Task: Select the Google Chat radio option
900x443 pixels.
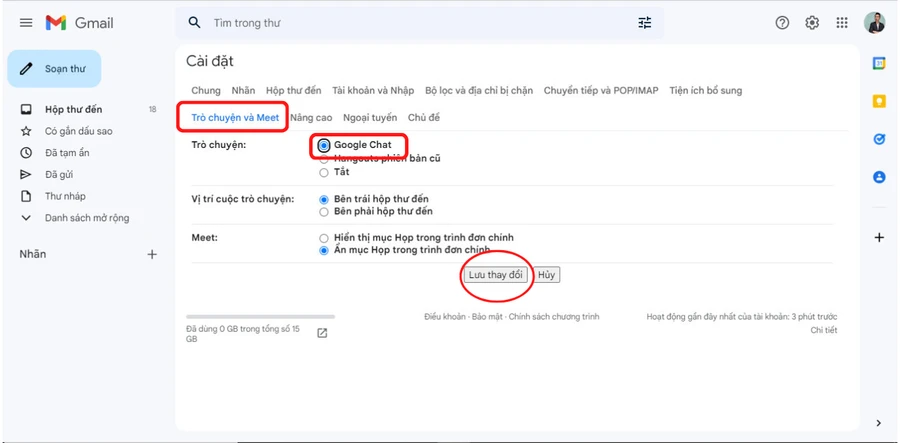Action: [324, 146]
